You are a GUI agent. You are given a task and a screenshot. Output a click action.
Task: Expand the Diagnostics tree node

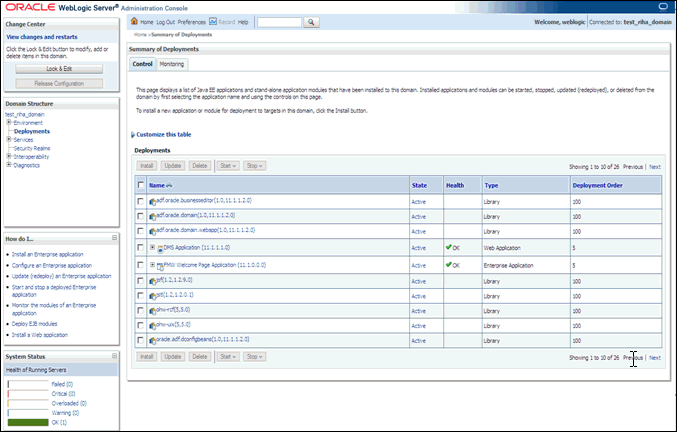pyautogui.click(x=9, y=164)
